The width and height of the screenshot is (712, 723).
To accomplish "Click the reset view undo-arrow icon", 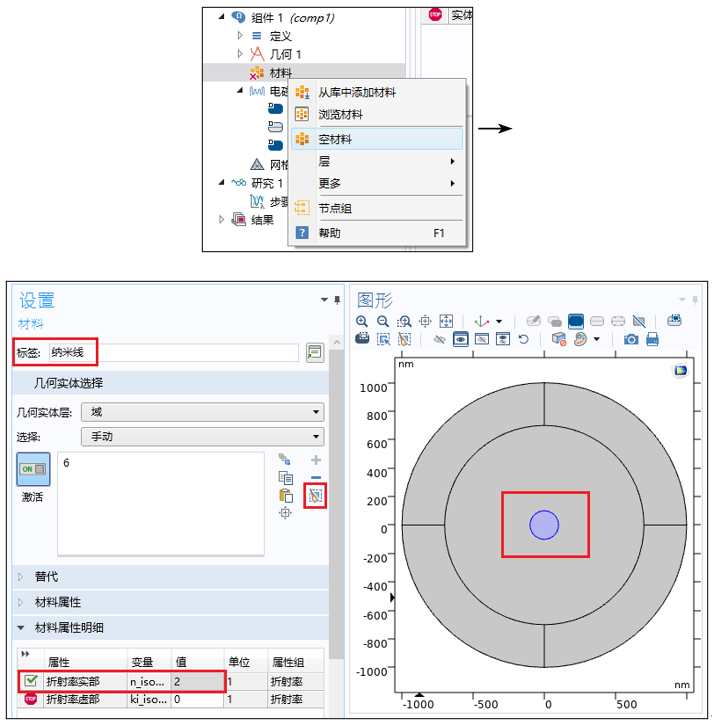I will pyautogui.click(x=522, y=339).
